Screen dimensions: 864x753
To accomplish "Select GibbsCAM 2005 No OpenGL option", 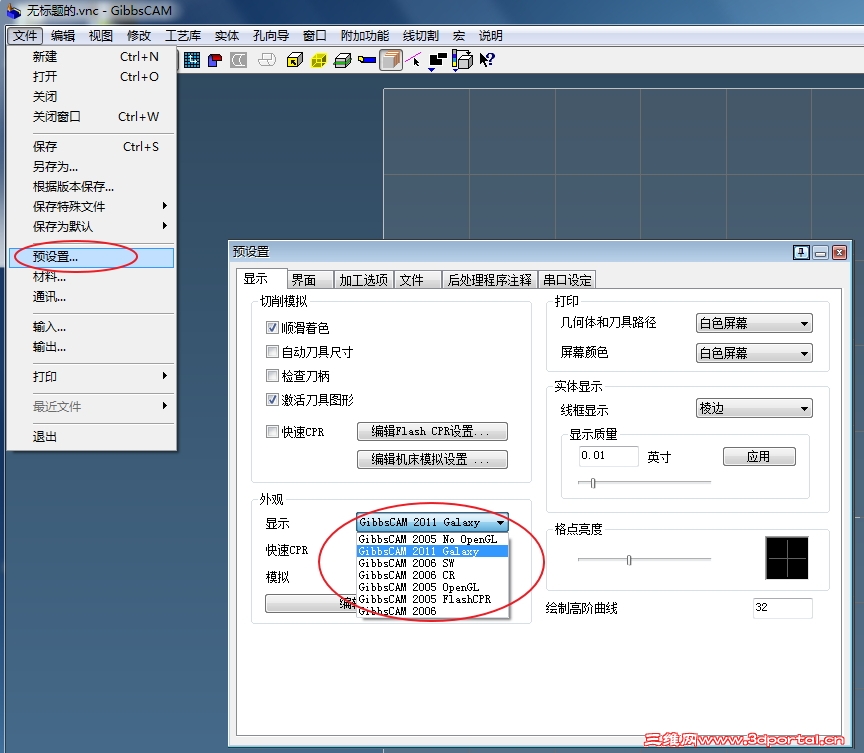I will (432, 539).
